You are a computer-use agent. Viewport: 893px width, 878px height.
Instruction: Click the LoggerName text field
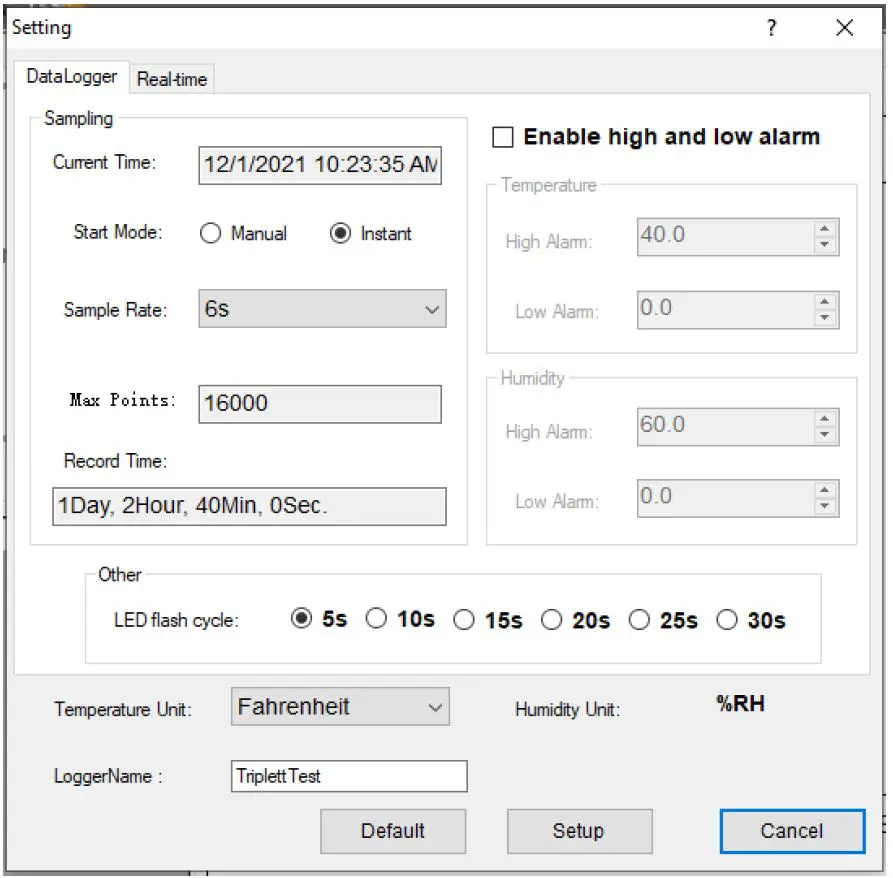[349, 776]
